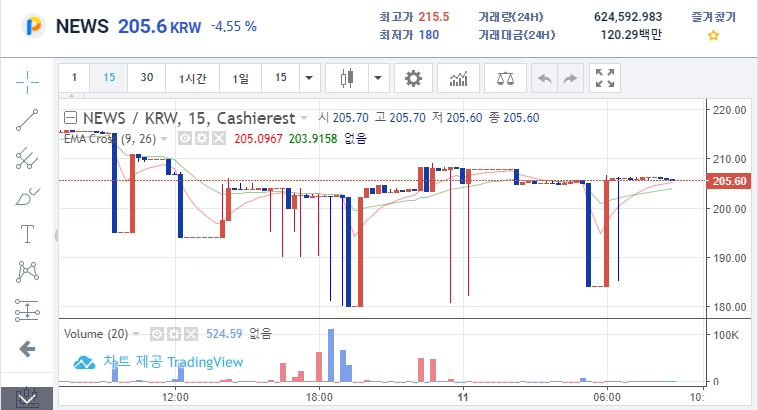Click the 거래량(24H) label
The width and height of the screenshot is (758, 410).
[511, 17]
